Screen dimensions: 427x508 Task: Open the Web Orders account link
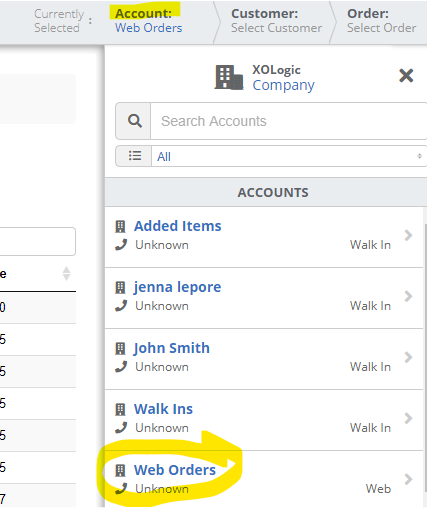tap(175, 470)
